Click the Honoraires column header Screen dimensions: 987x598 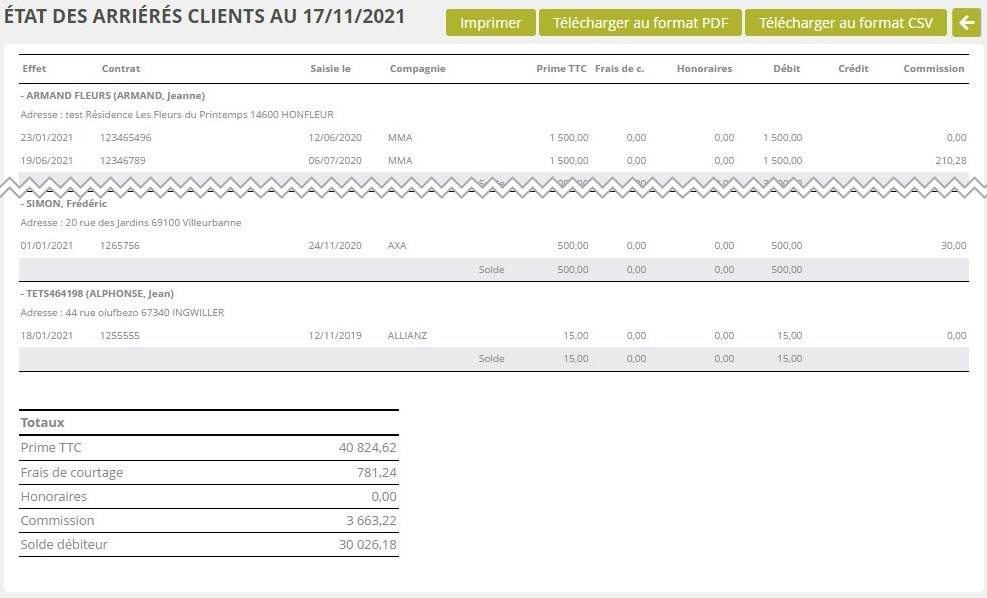[x=704, y=69]
